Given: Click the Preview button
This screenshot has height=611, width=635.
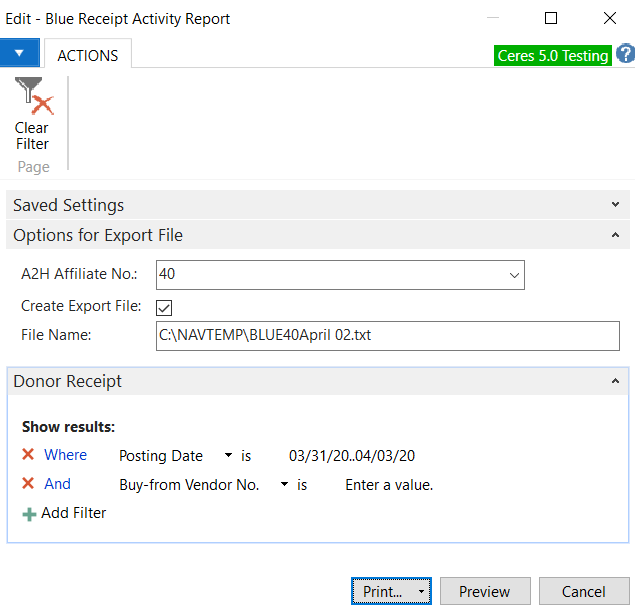Looking at the screenshot, I should pyautogui.click(x=484, y=592).
